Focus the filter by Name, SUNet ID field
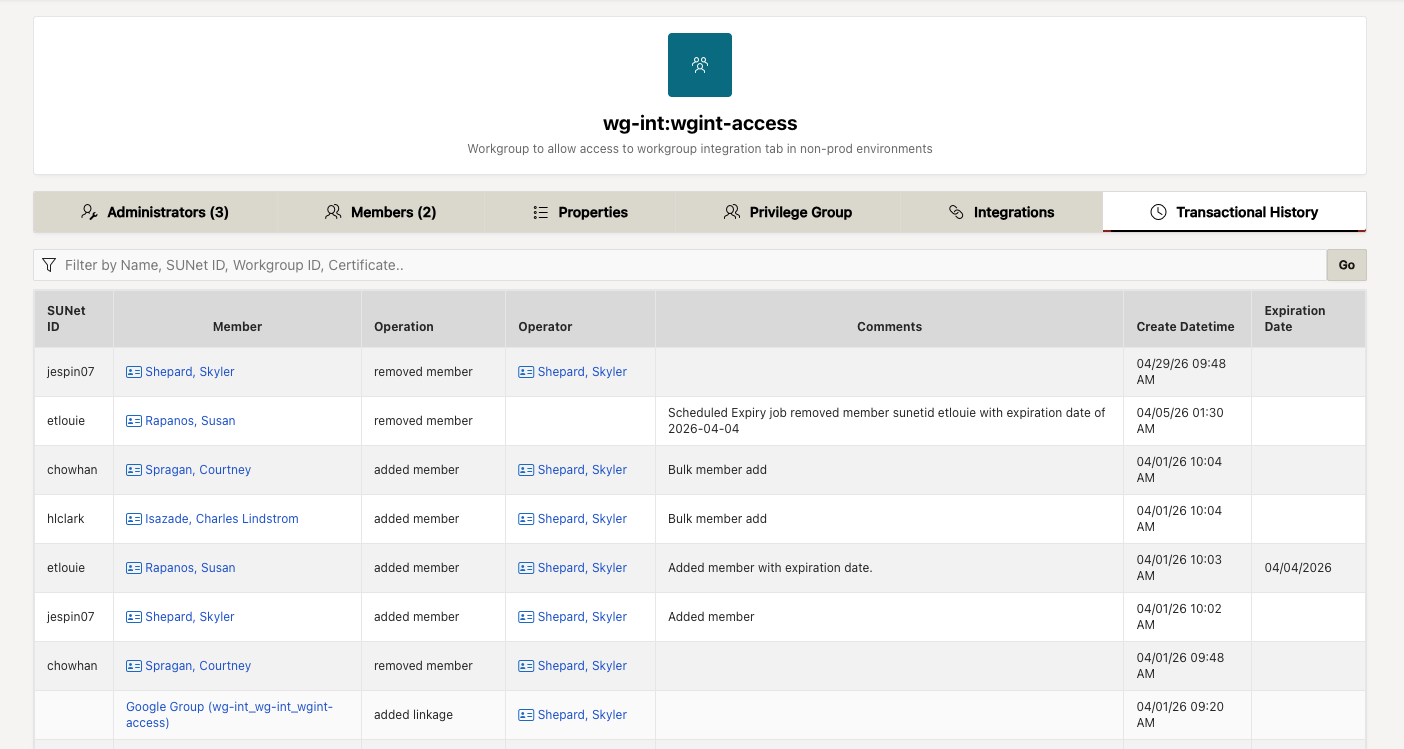The image size is (1404, 749). pyautogui.click(x=680, y=265)
